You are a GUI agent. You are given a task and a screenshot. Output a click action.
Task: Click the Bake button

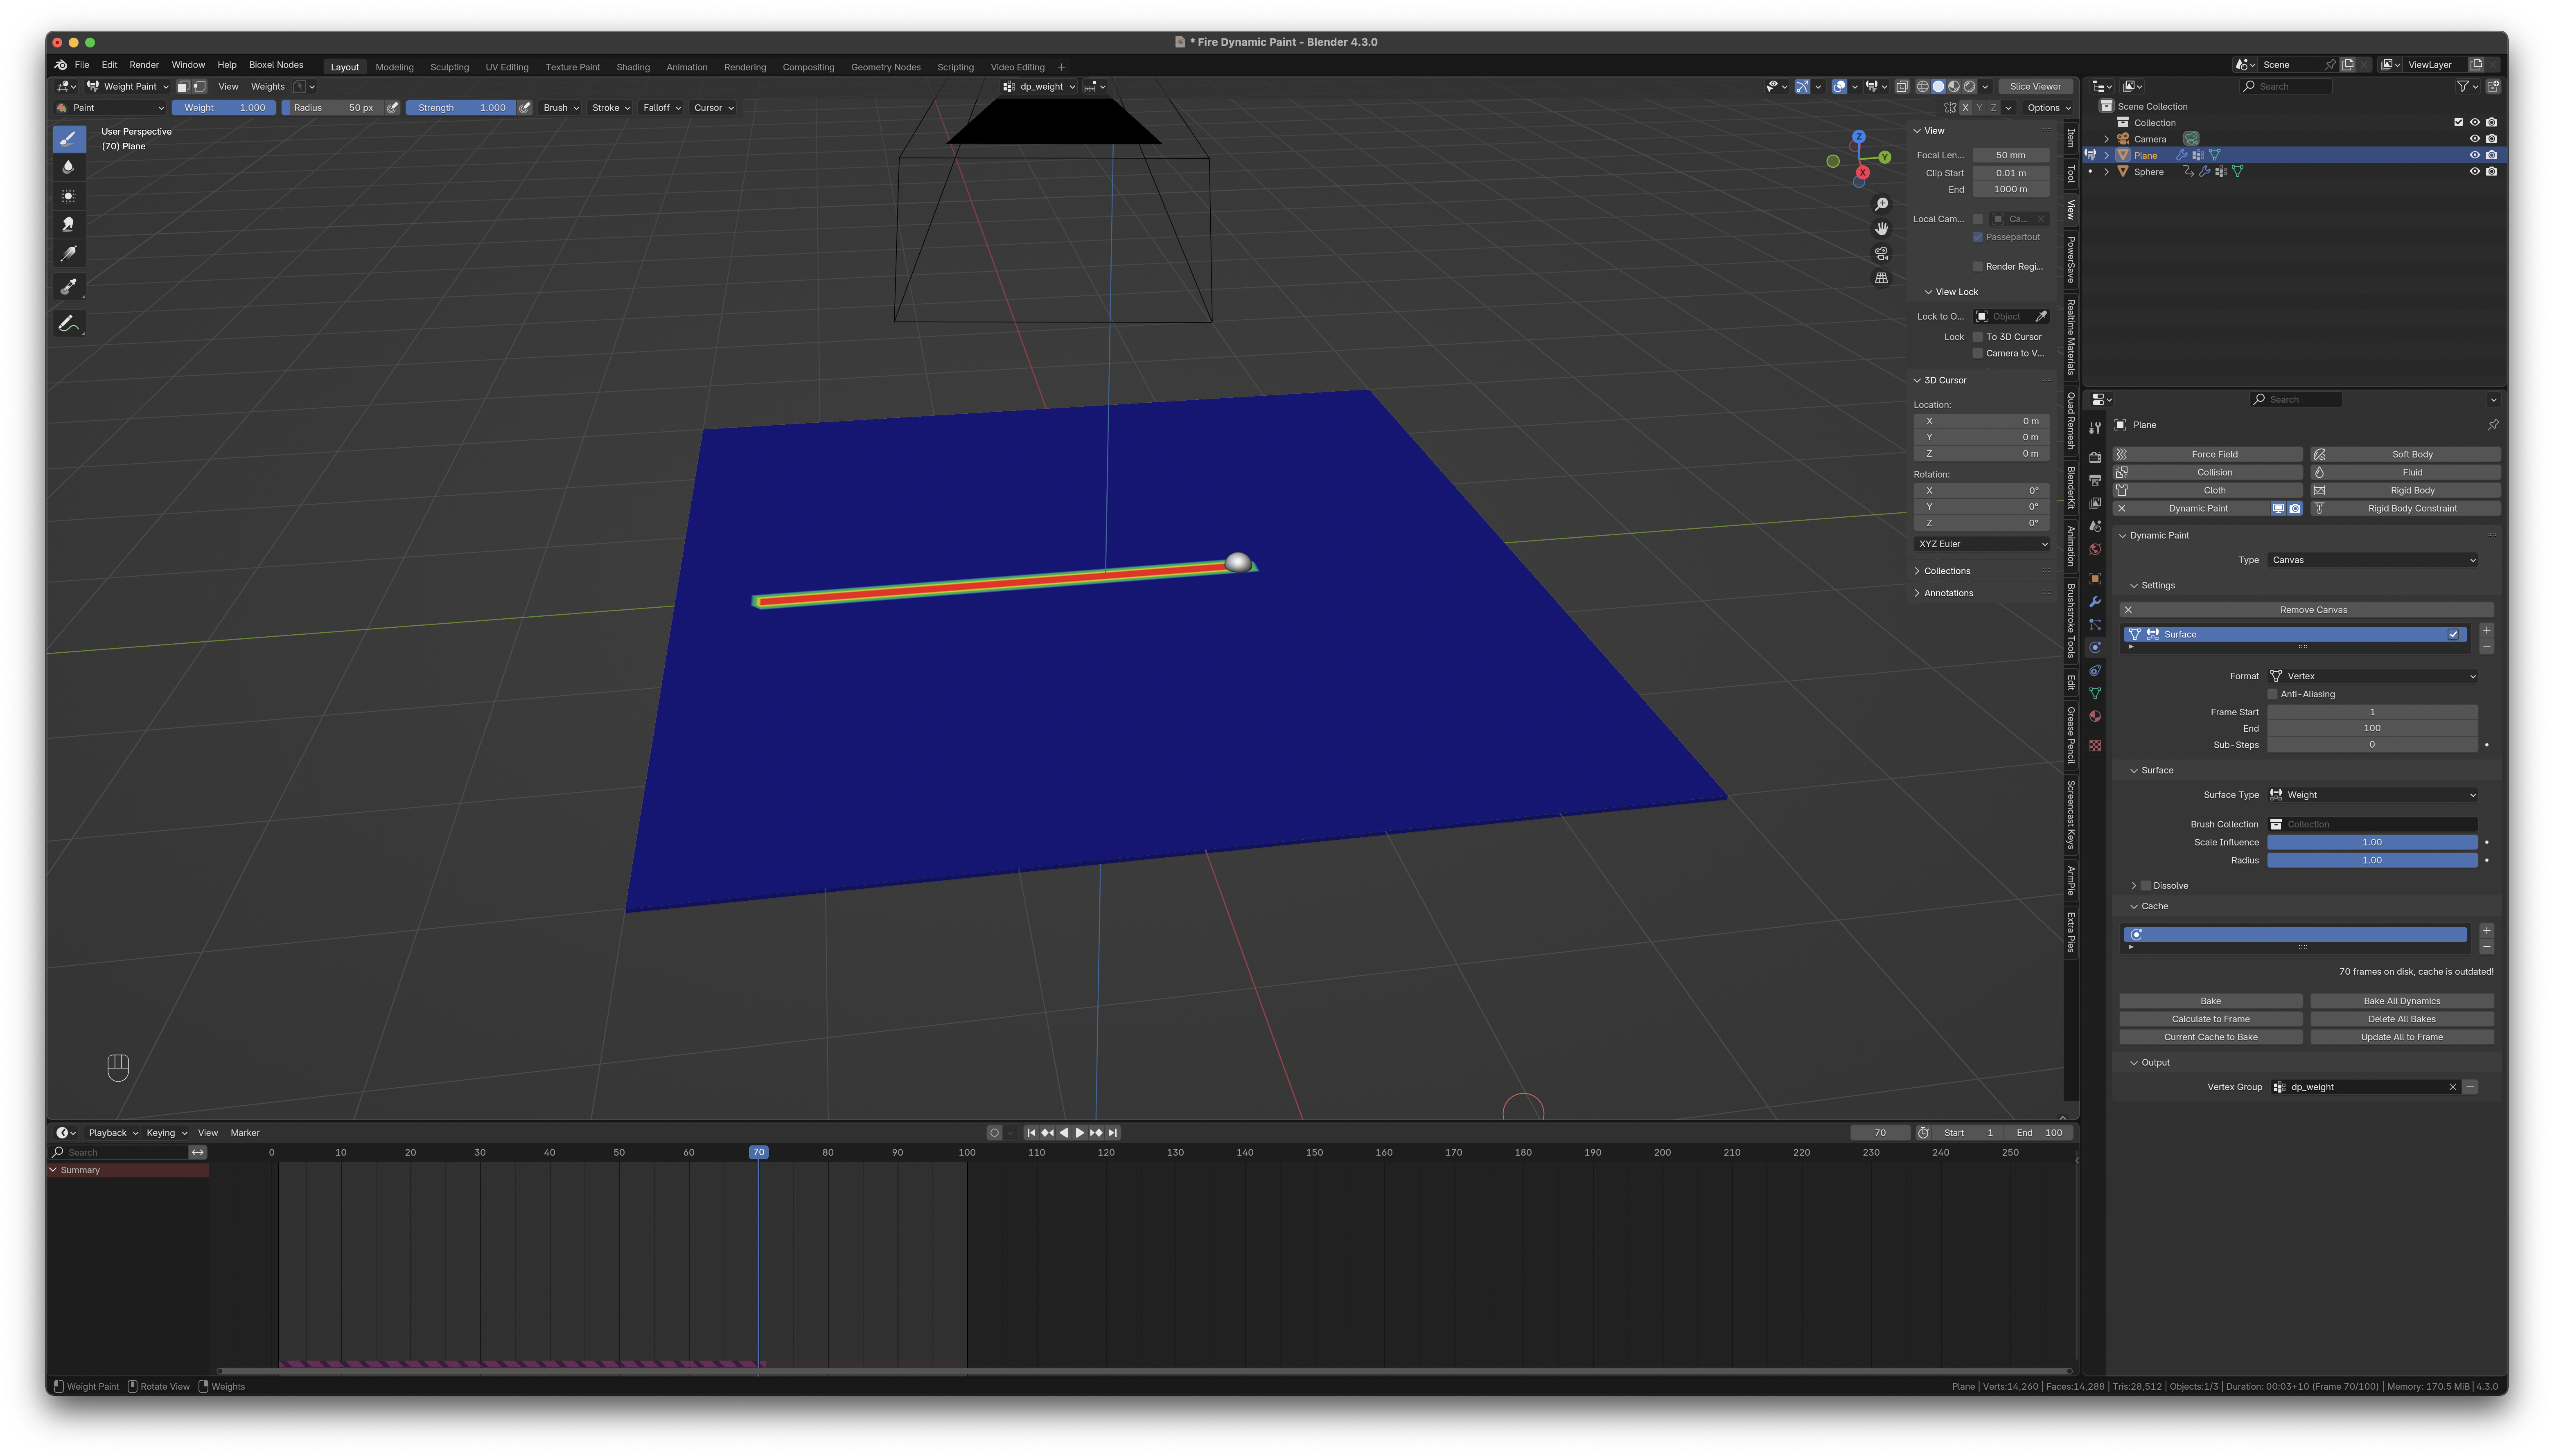click(x=2210, y=1001)
